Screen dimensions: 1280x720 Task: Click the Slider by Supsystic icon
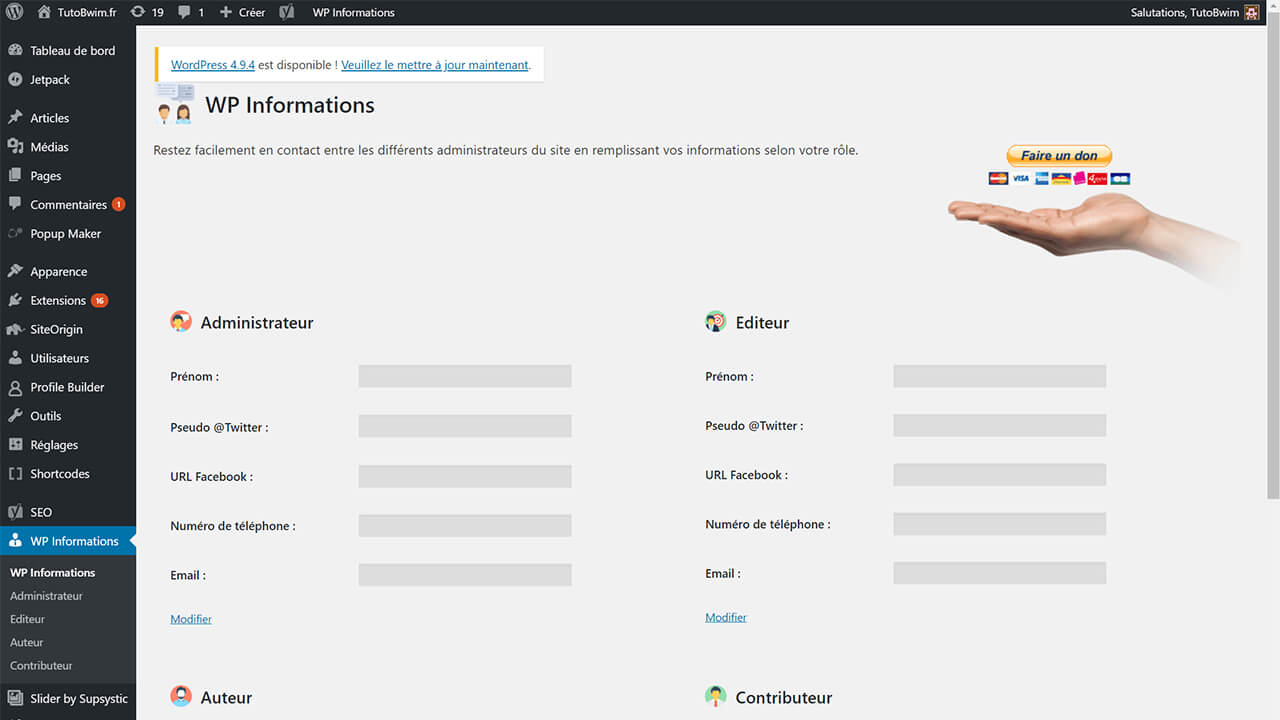[x=15, y=699]
